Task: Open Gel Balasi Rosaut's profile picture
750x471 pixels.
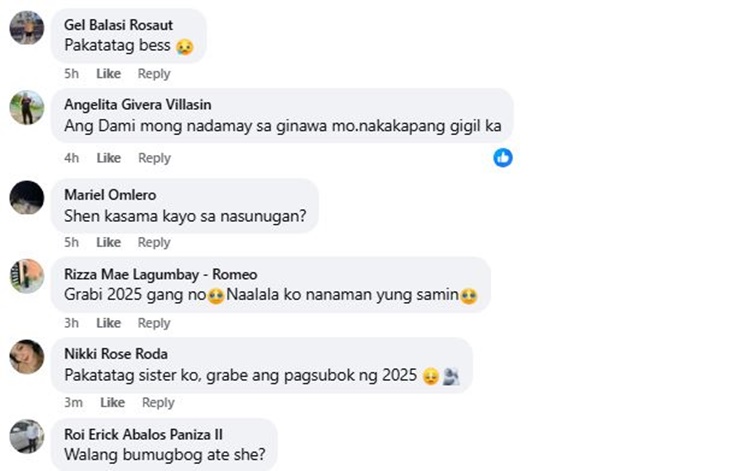Action: (x=27, y=28)
